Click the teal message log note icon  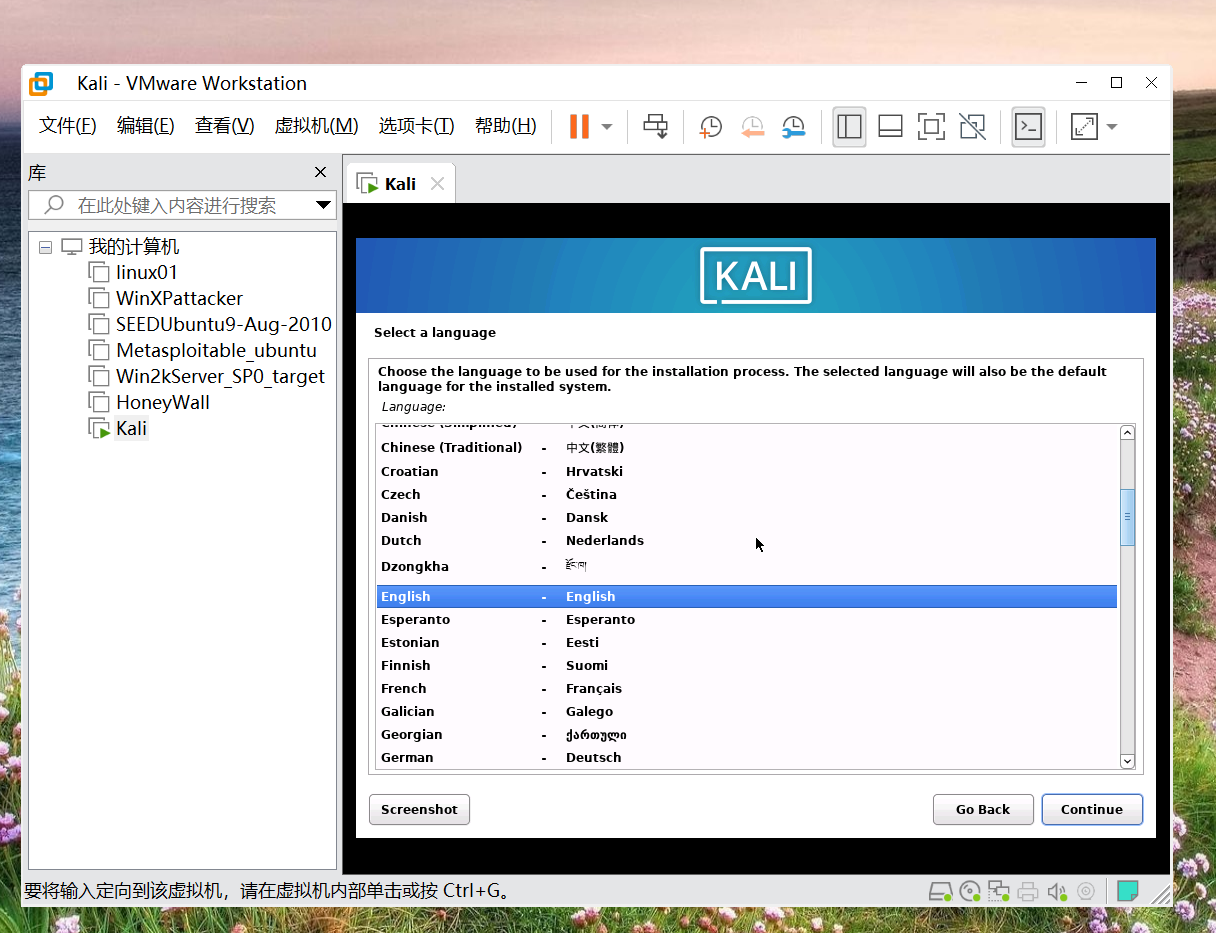(x=1128, y=890)
